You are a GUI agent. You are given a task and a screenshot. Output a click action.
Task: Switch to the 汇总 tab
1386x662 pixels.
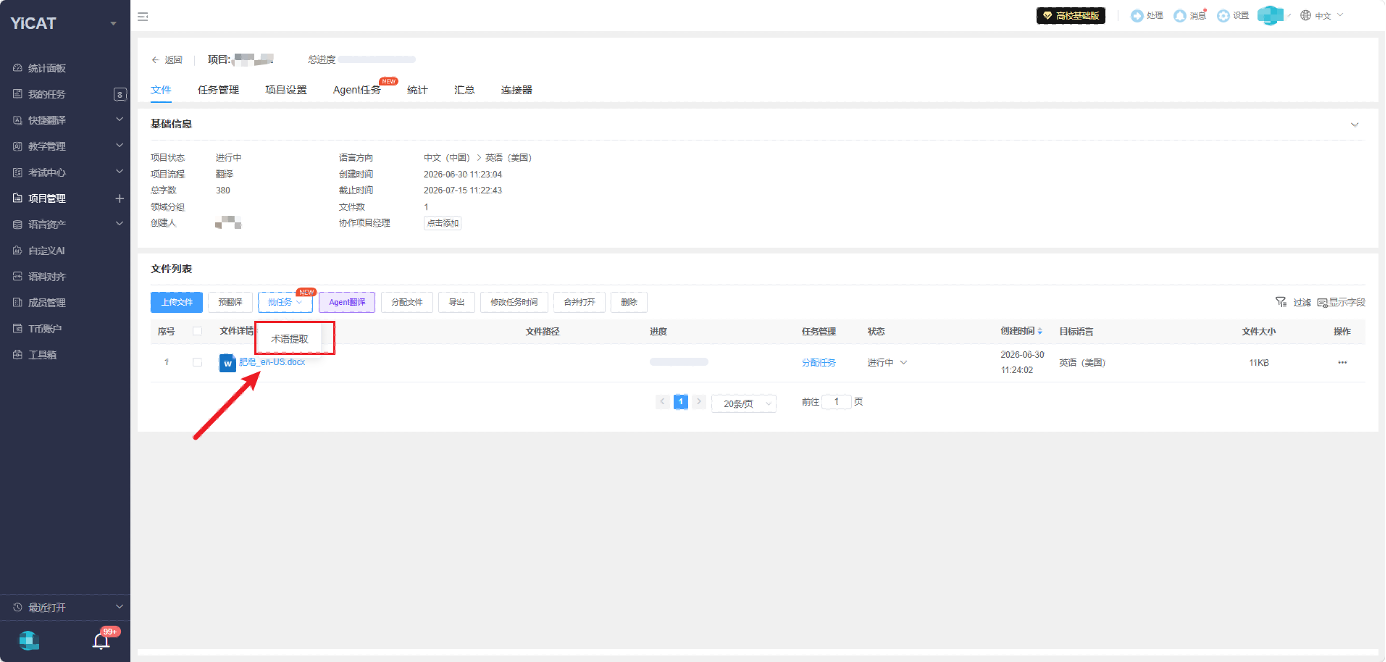(x=464, y=90)
